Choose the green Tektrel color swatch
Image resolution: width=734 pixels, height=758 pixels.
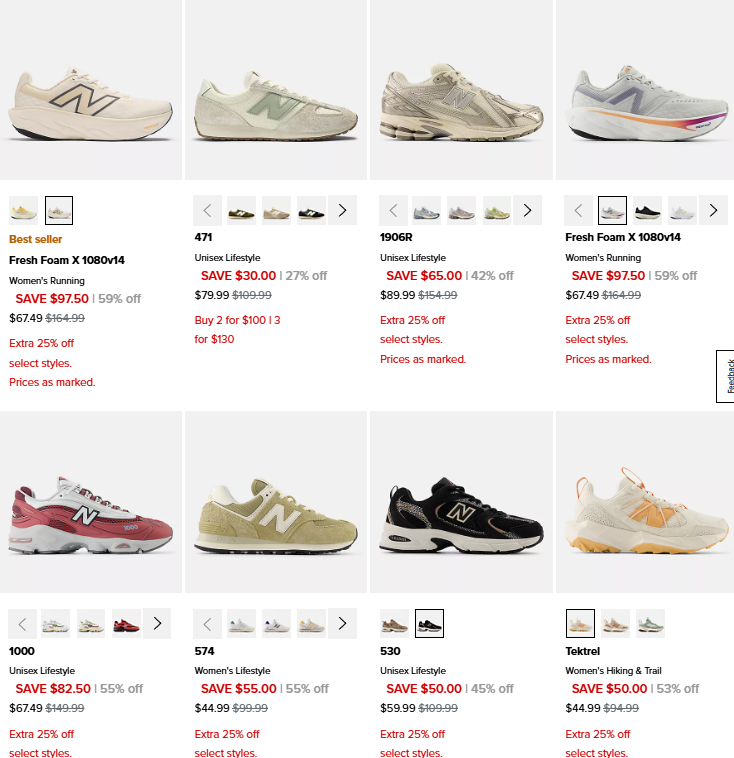(x=650, y=624)
